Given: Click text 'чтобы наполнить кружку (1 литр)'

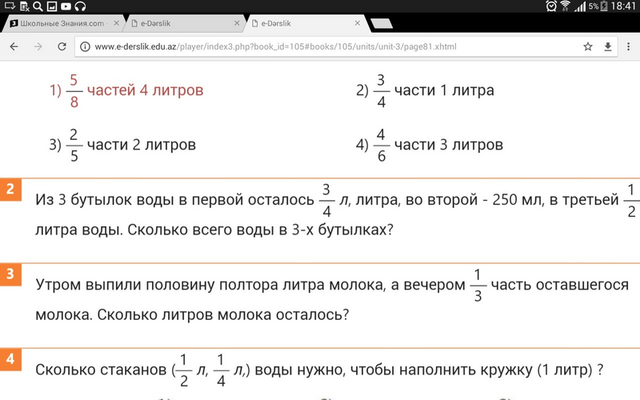Looking at the screenshot, I should 471,370.
